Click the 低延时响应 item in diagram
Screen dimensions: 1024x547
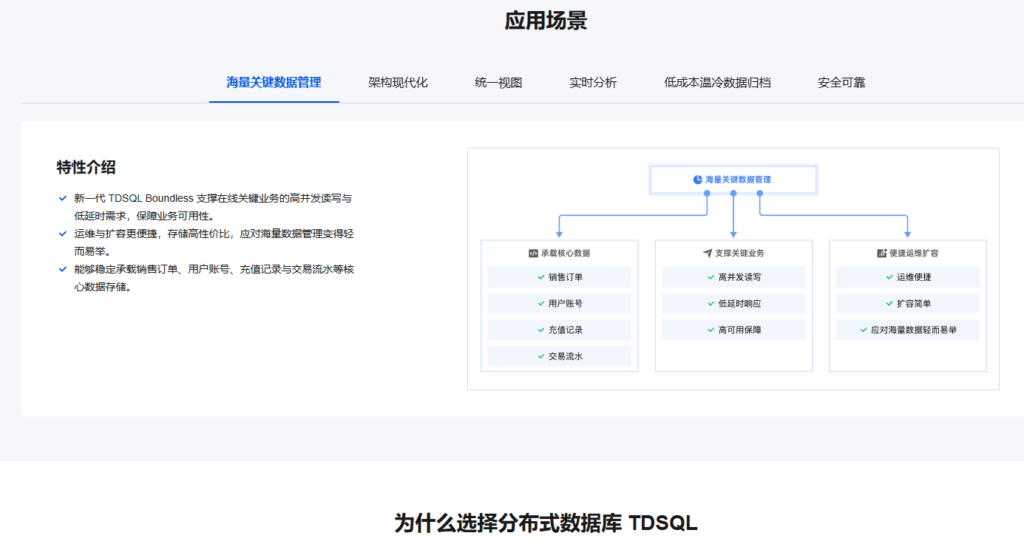tap(733, 304)
